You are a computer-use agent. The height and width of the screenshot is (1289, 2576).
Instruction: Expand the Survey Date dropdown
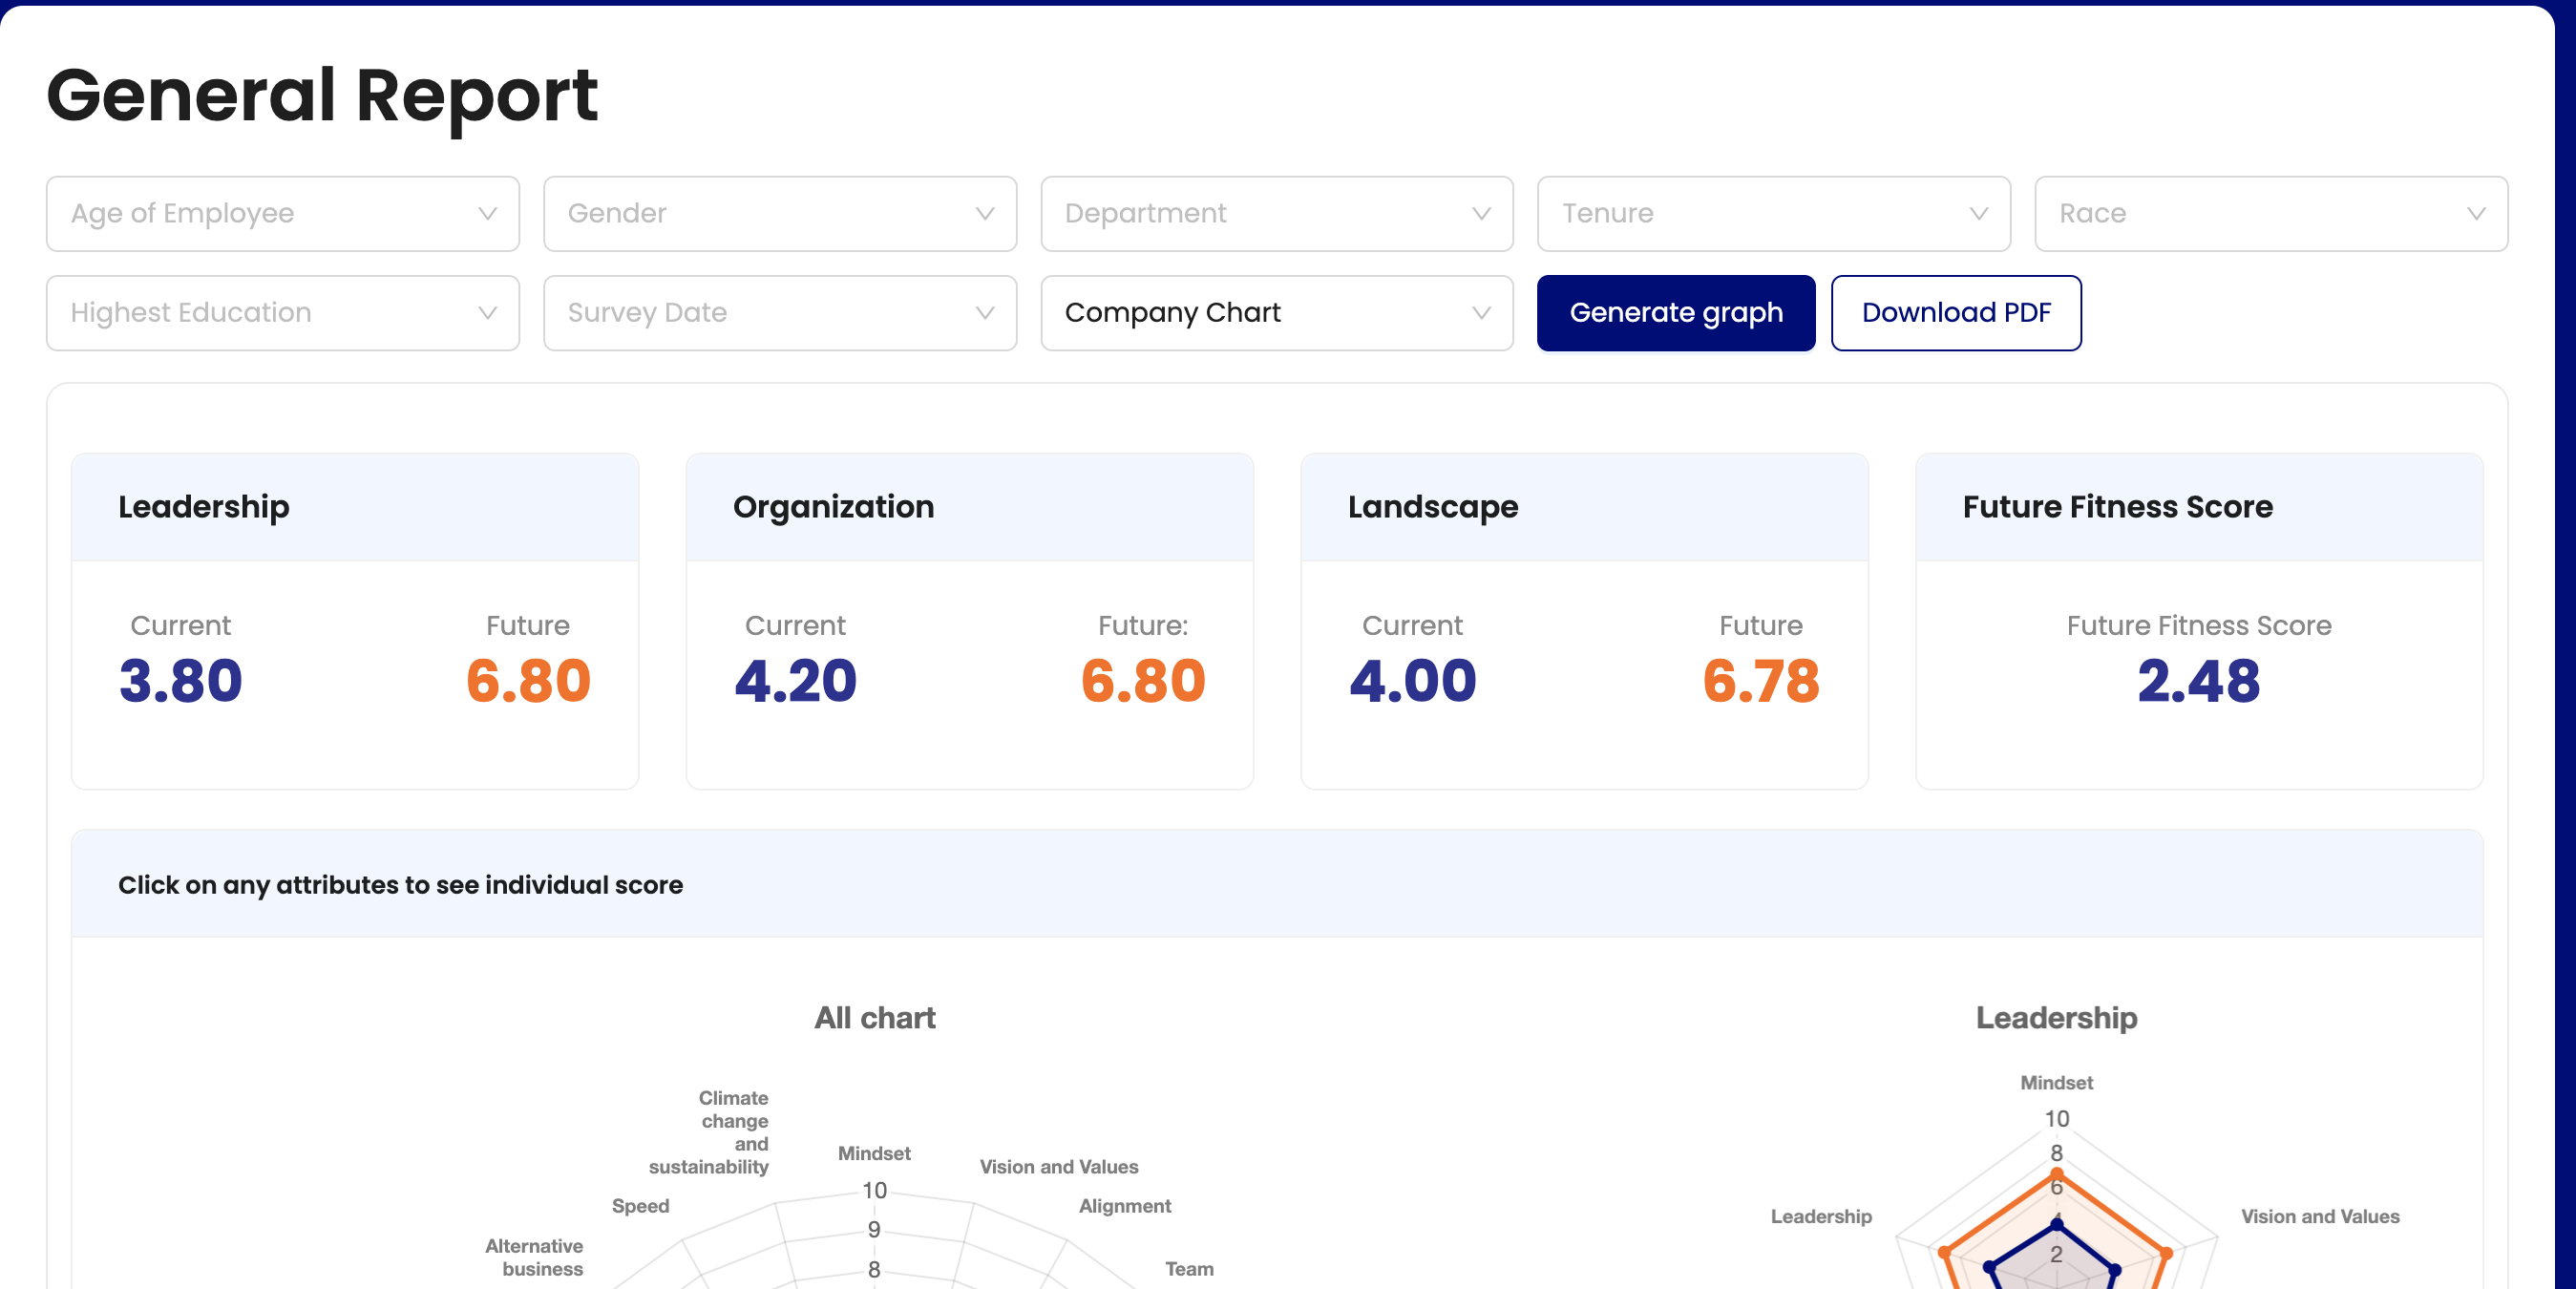[779, 312]
